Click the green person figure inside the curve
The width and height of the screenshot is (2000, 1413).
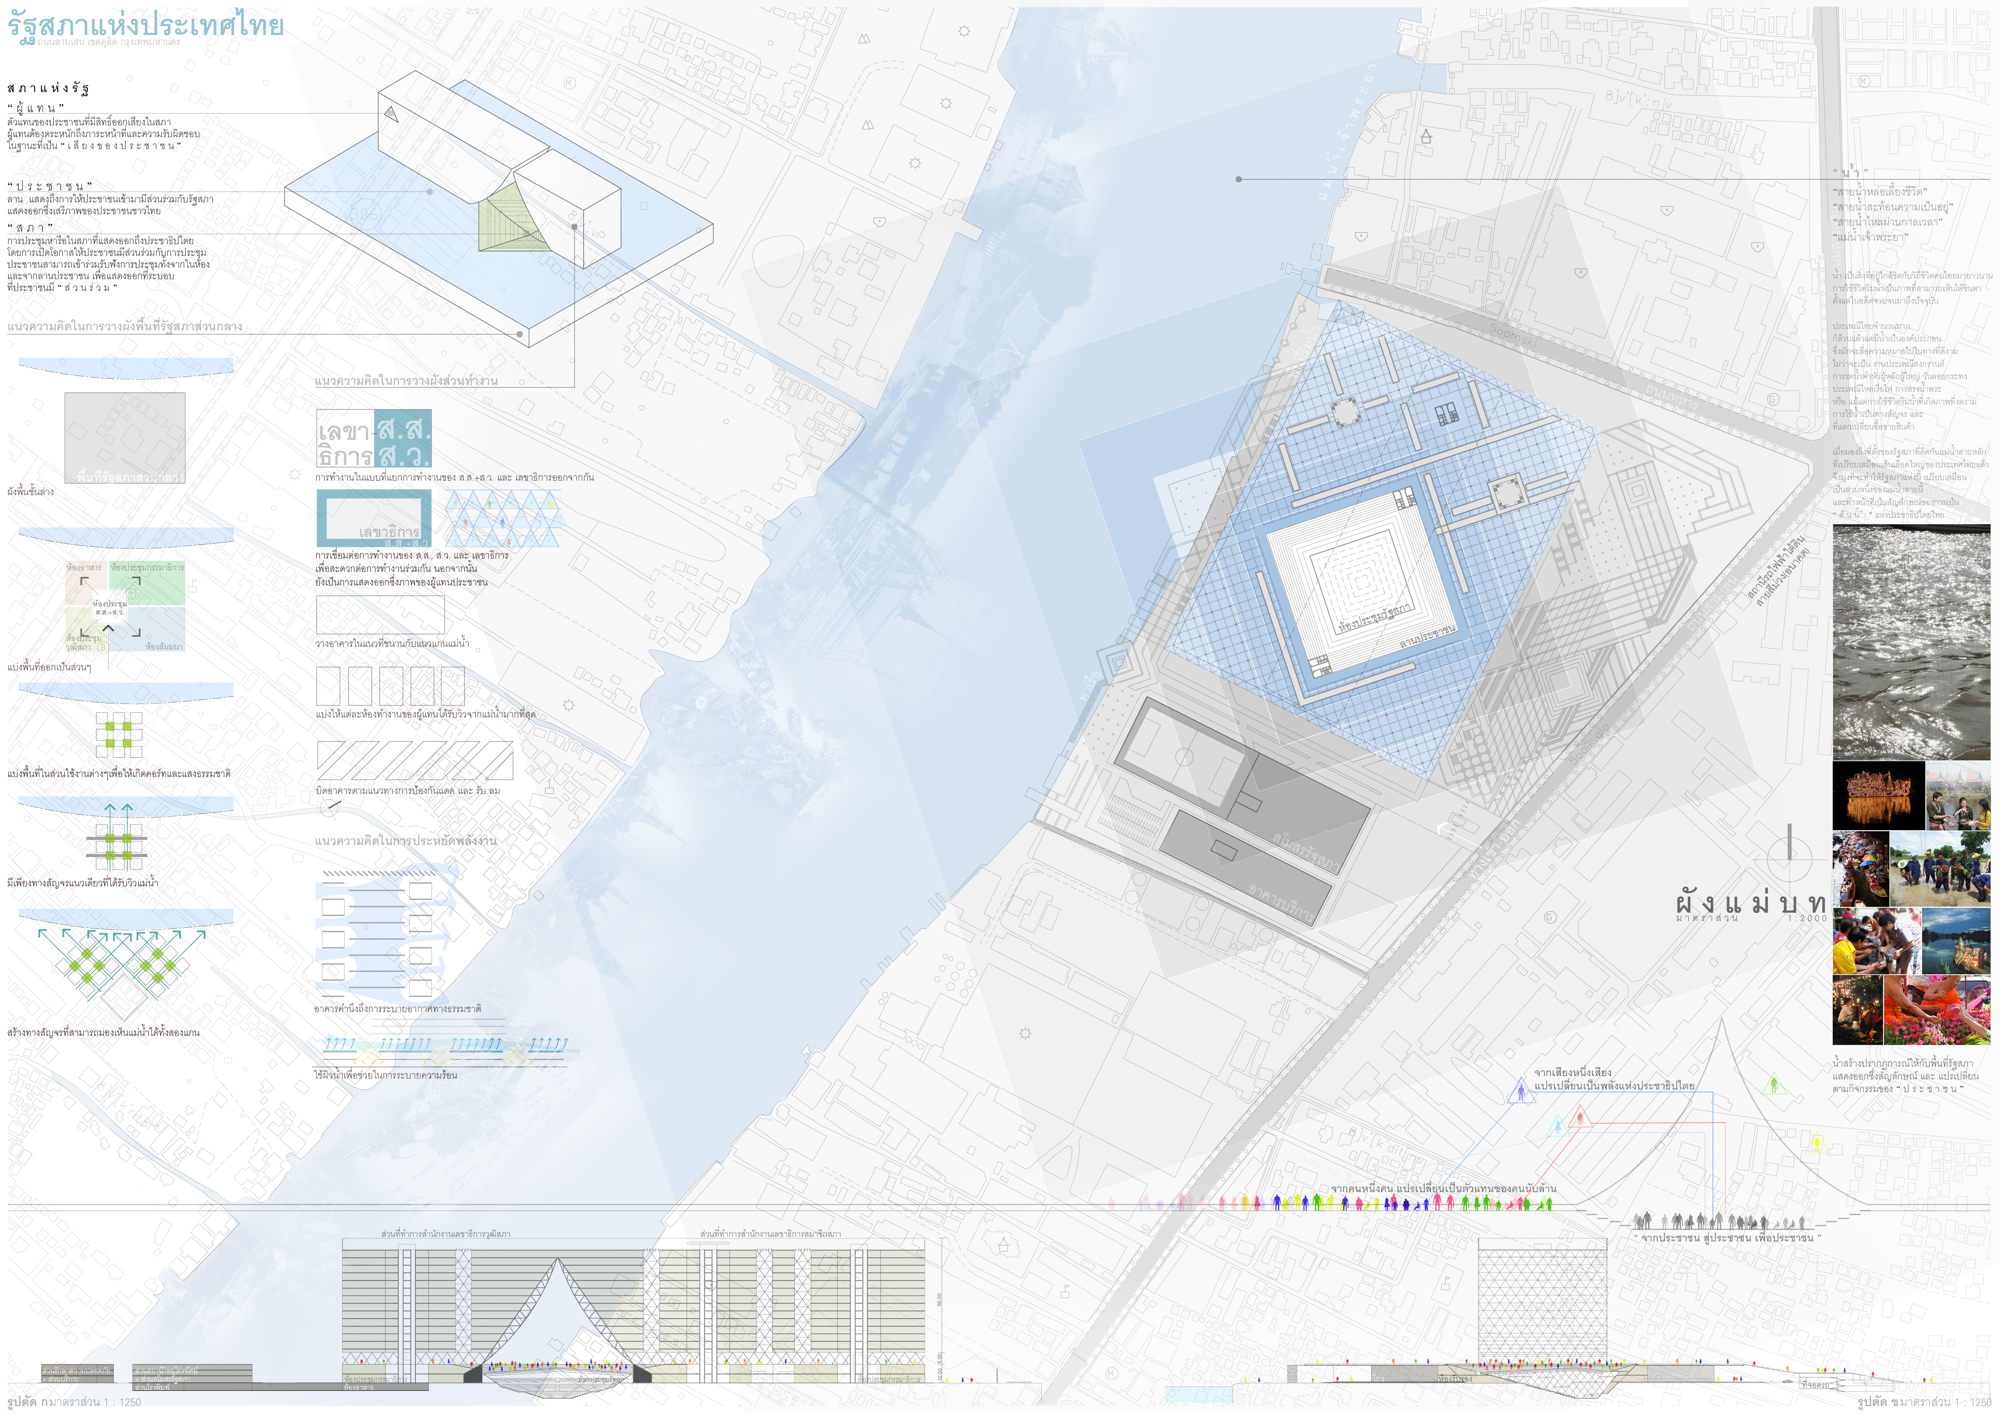pyautogui.click(x=1774, y=1084)
